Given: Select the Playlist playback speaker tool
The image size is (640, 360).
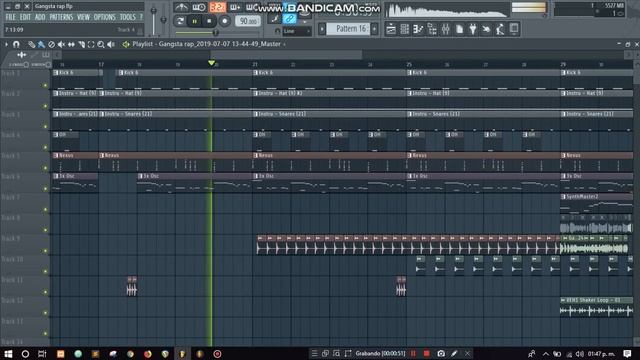Looking at the screenshot, I should [x=111, y=44].
